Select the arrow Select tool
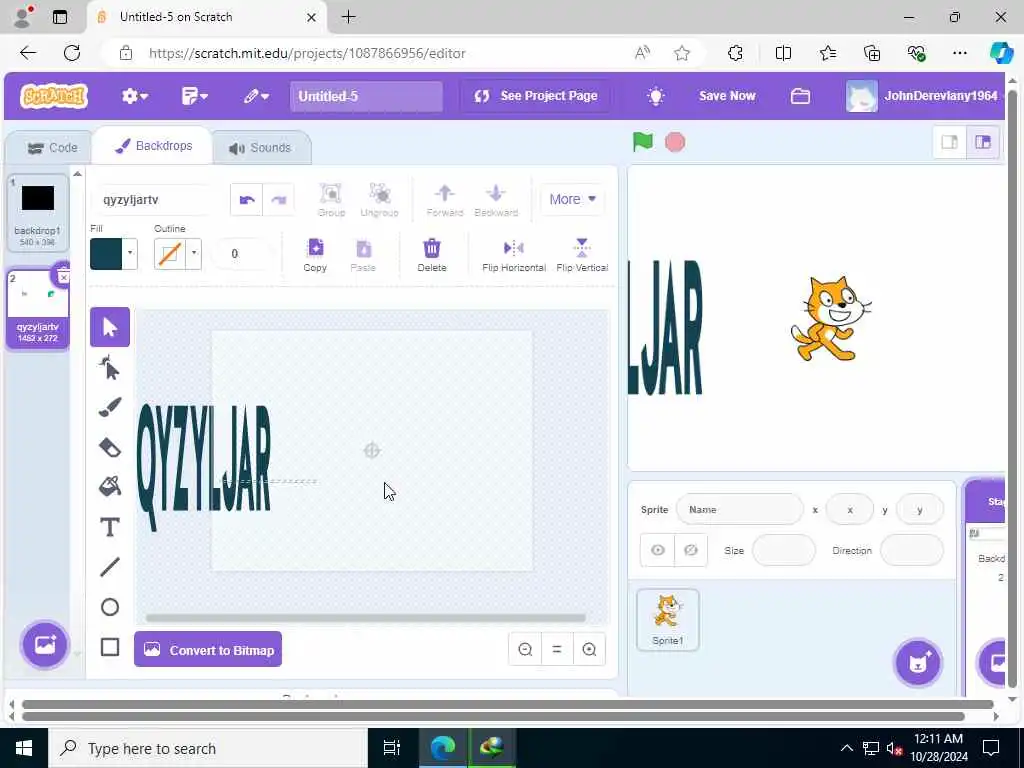The height and width of the screenshot is (768, 1024). click(110, 327)
